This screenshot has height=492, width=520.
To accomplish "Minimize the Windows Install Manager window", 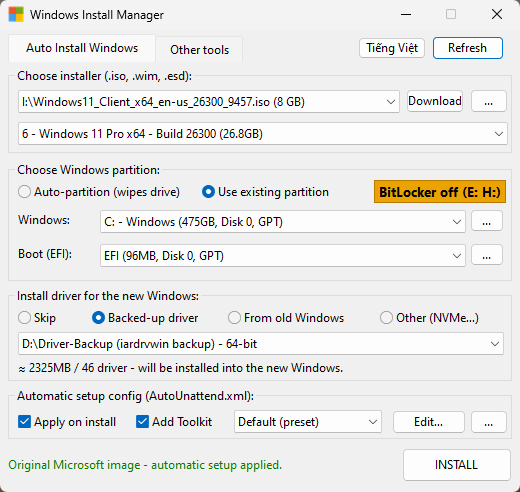I will click(x=406, y=14).
